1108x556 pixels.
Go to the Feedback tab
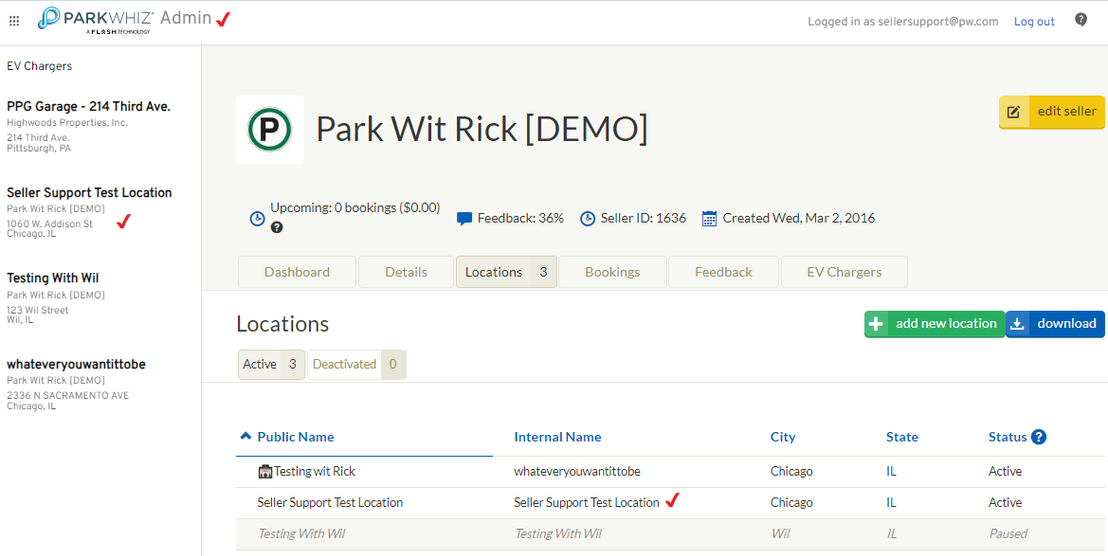(724, 272)
